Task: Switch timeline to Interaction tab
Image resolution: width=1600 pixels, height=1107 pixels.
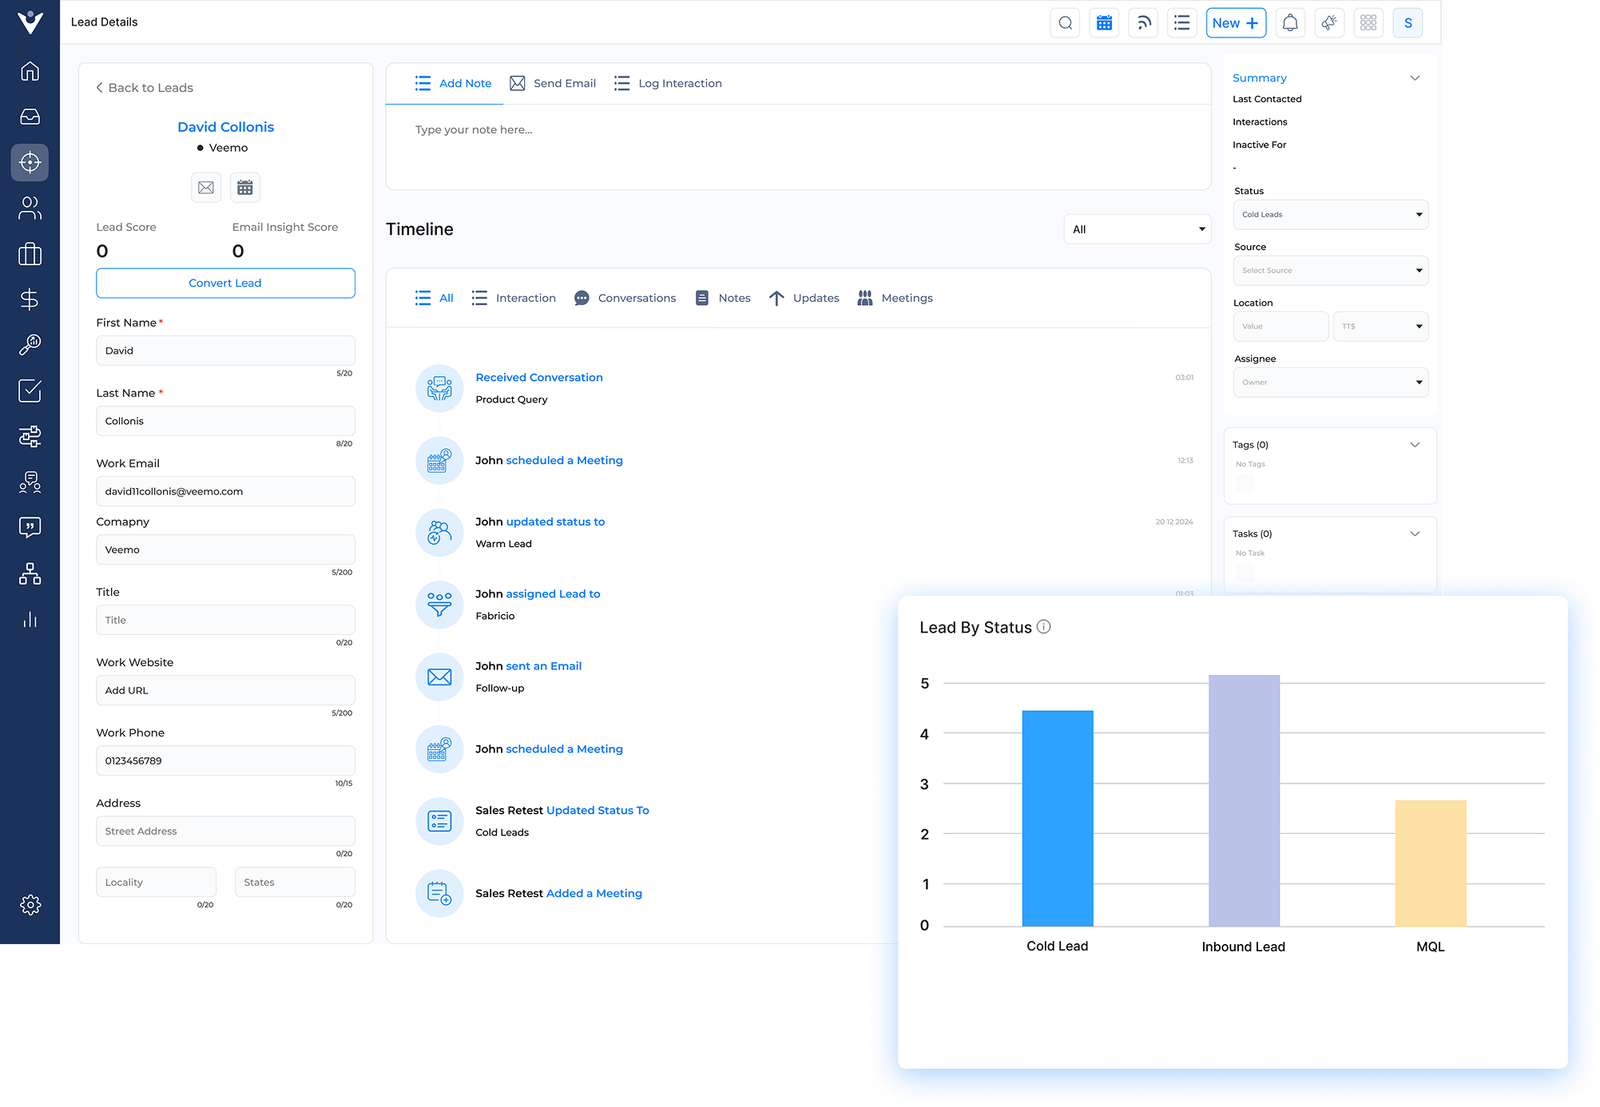Action: click(x=514, y=298)
